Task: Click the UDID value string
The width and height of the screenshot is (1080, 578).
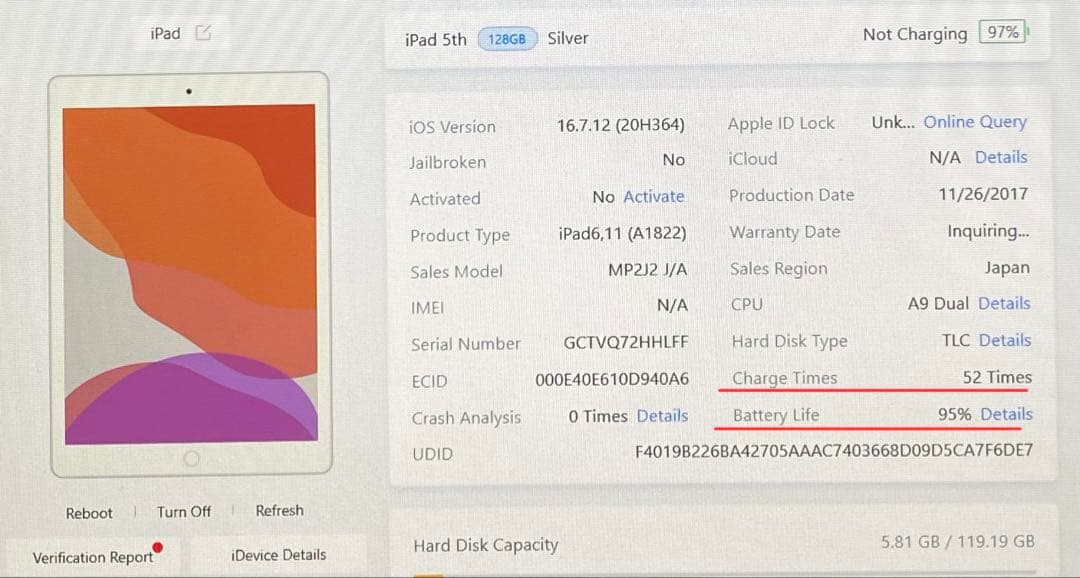Action: click(x=834, y=451)
